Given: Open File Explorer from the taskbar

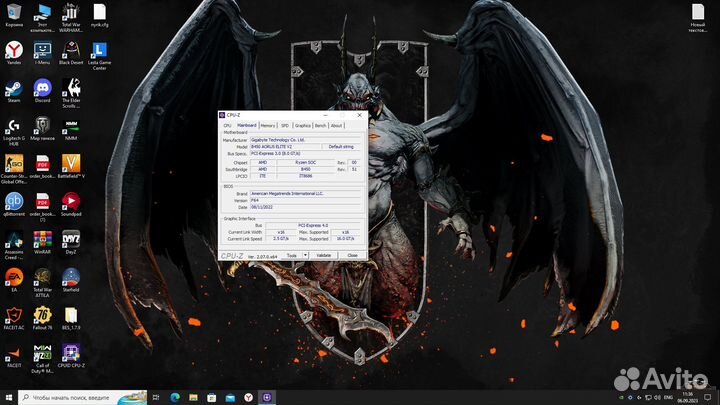Looking at the screenshot, I should (193, 397).
